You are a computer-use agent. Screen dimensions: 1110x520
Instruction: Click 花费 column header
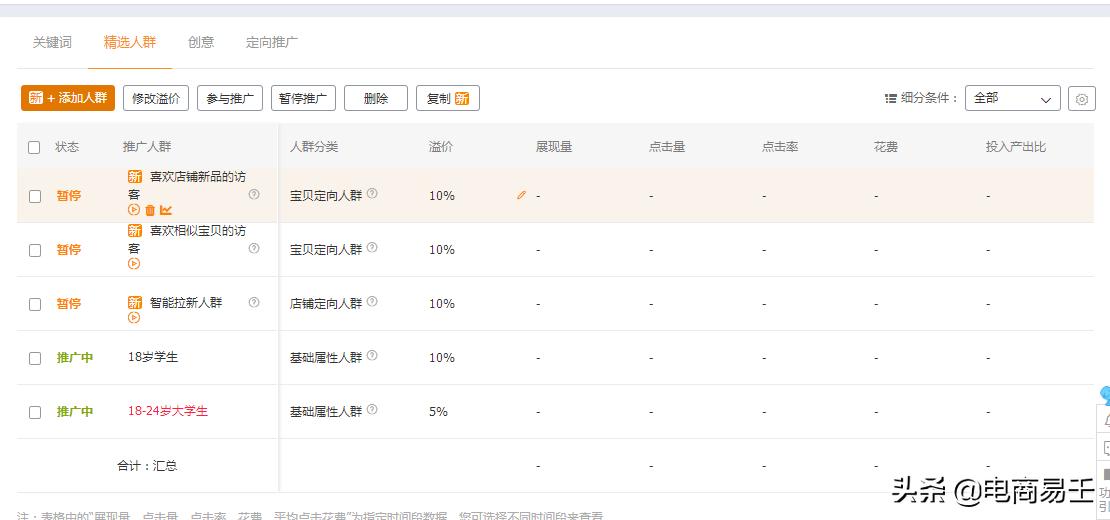886,147
